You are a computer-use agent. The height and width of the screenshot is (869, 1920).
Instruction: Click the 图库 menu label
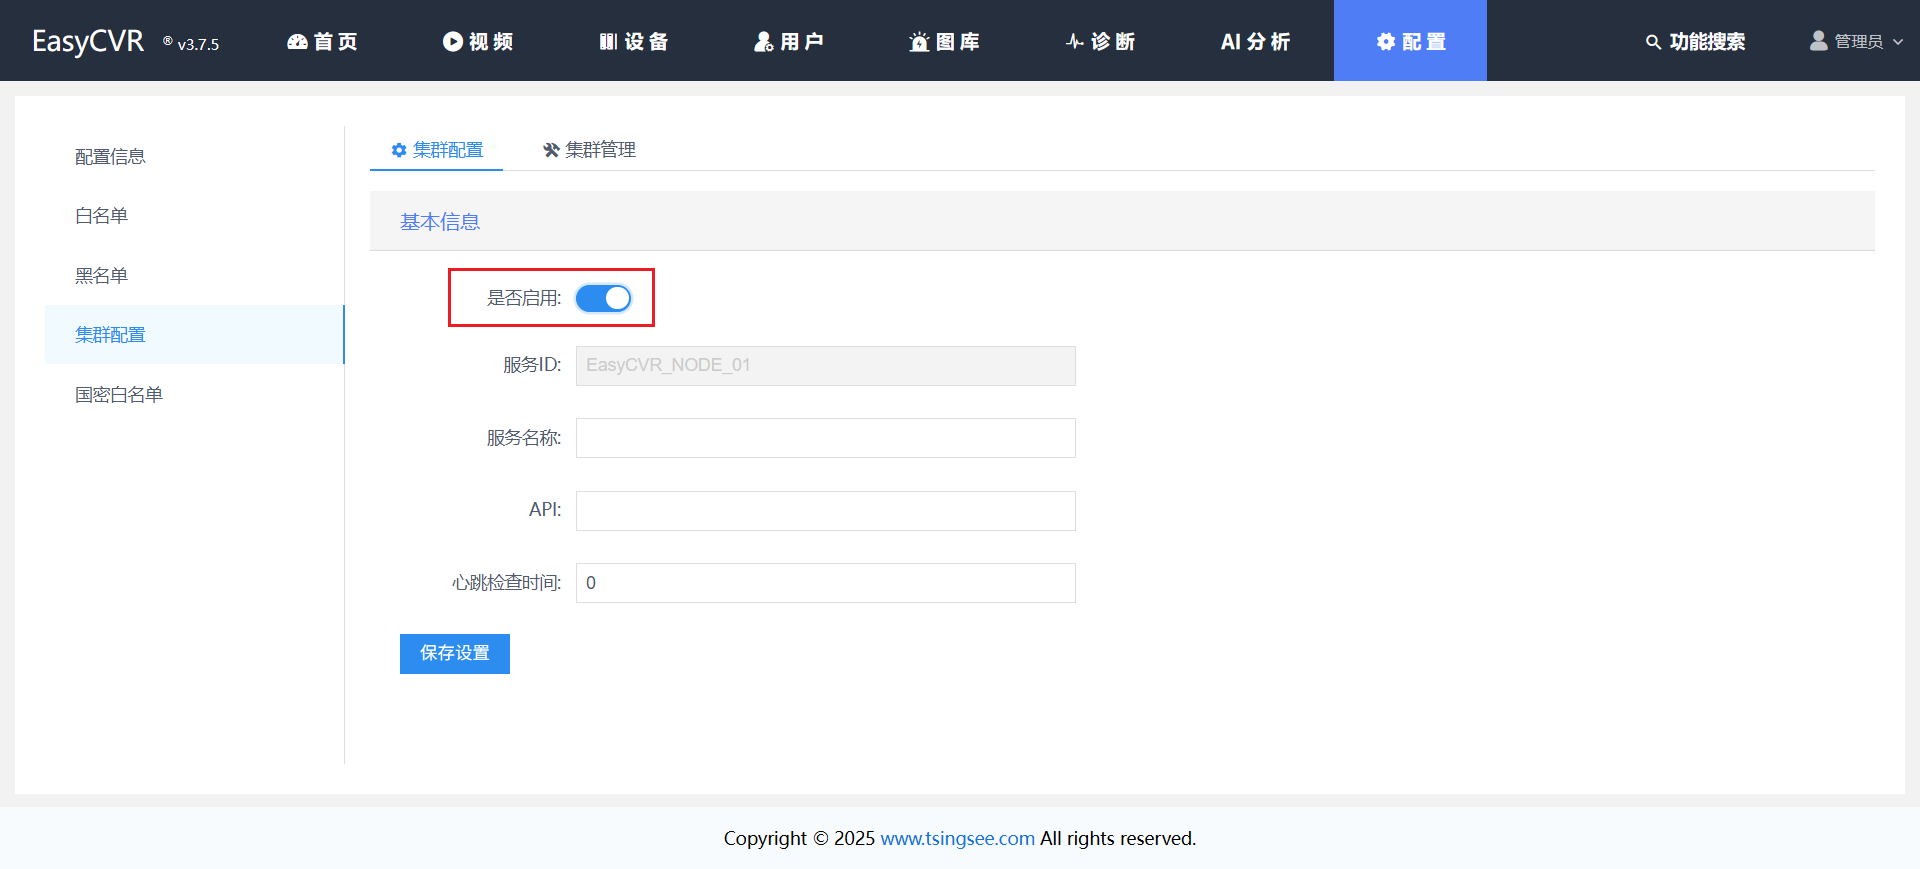point(958,41)
